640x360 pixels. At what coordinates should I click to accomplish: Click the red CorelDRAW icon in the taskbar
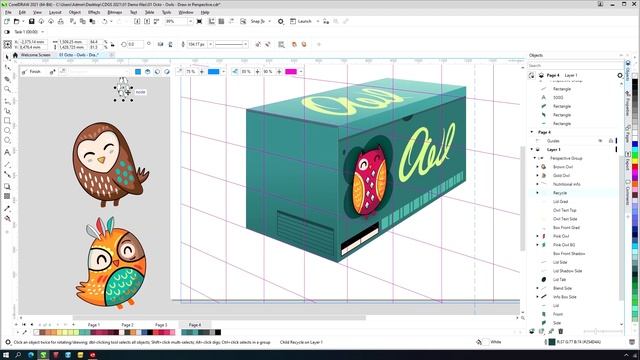(93, 355)
